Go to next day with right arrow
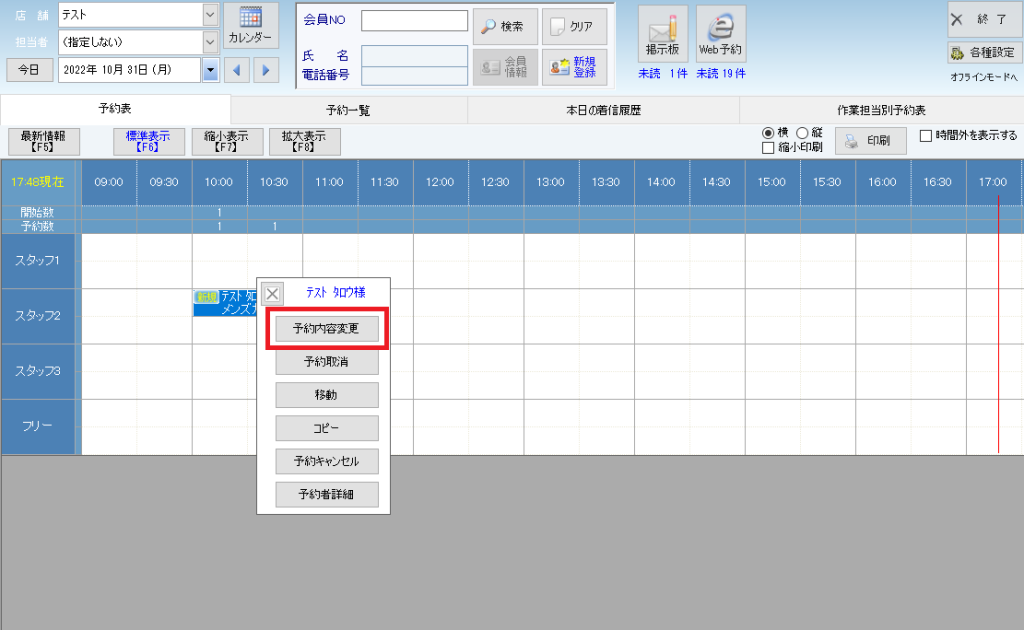Viewport: 1024px width, 630px height. (x=266, y=70)
